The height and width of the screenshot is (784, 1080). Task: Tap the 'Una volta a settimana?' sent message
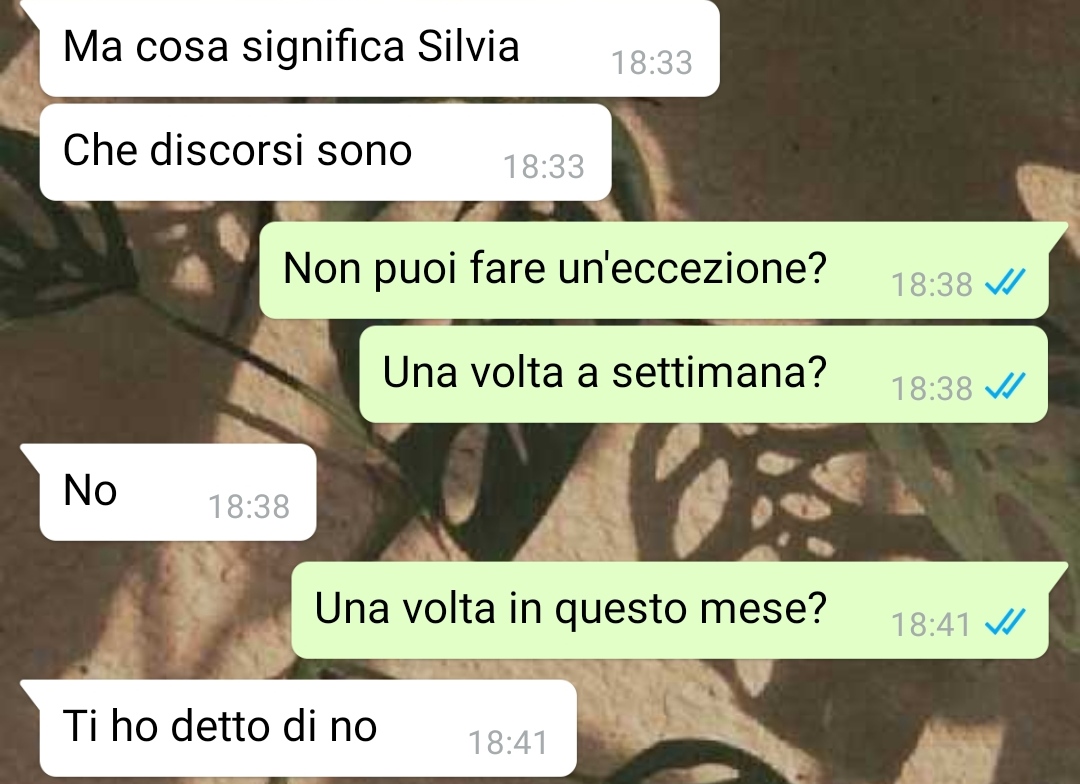pyautogui.click(x=704, y=374)
